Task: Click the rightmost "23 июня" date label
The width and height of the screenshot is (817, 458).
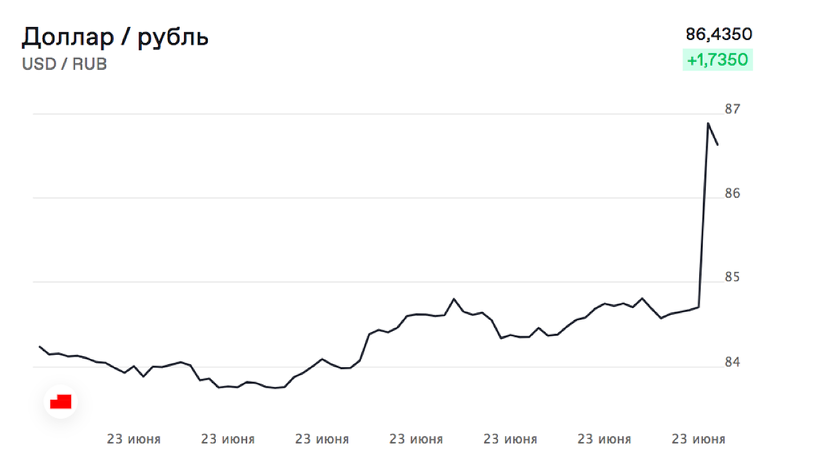Action: click(698, 439)
